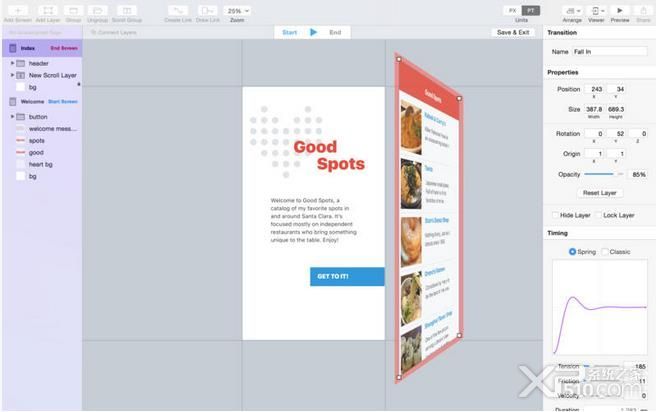656x412 pixels.
Task: Click the New Scroll Layer icon
Action: tap(20, 75)
